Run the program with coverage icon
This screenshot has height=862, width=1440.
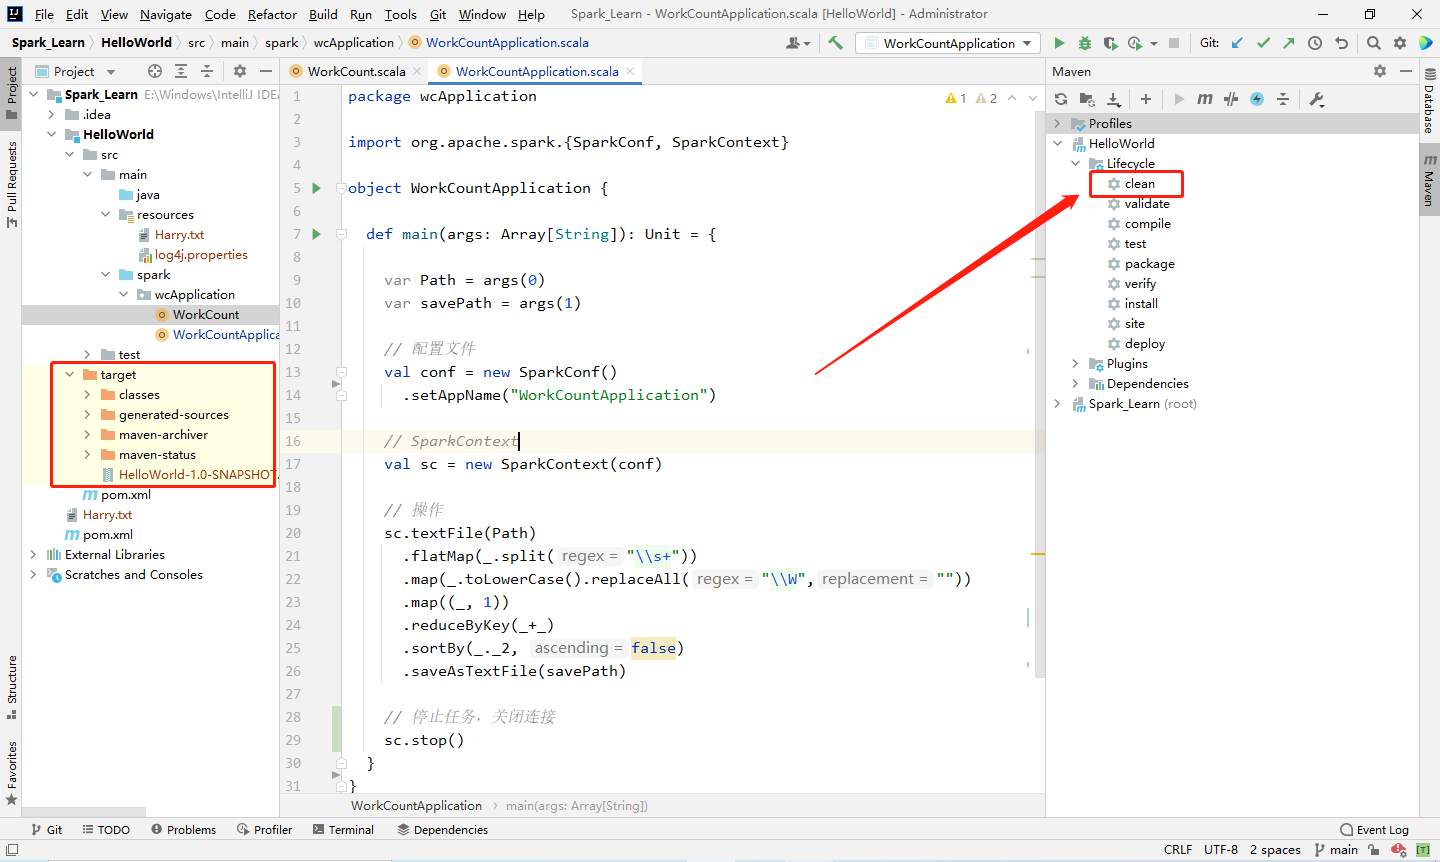pyautogui.click(x=1110, y=43)
